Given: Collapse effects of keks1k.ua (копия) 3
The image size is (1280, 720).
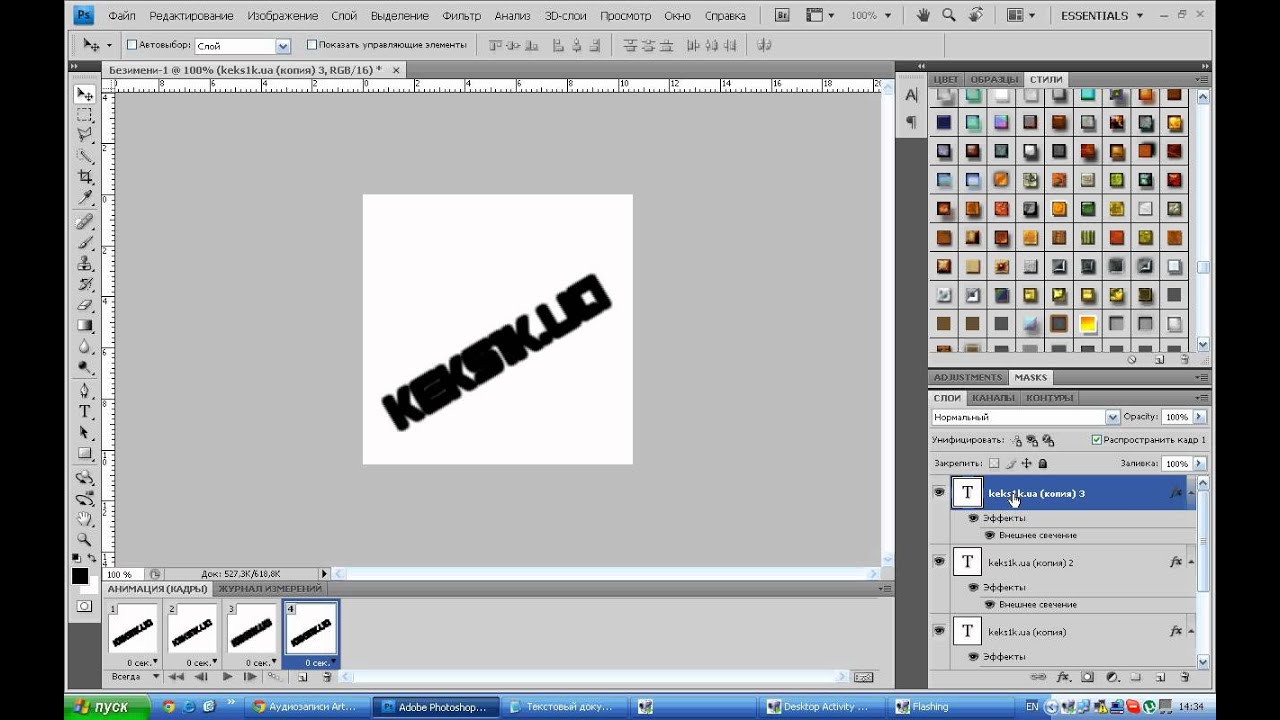Looking at the screenshot, I should (x=1190, y=493).
